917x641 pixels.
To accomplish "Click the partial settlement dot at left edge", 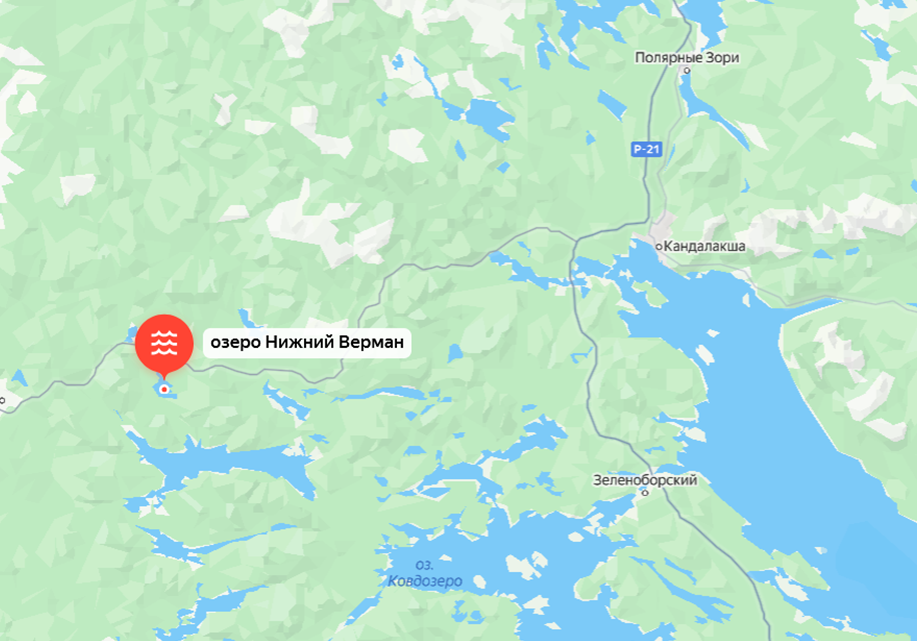I will 2,400.
